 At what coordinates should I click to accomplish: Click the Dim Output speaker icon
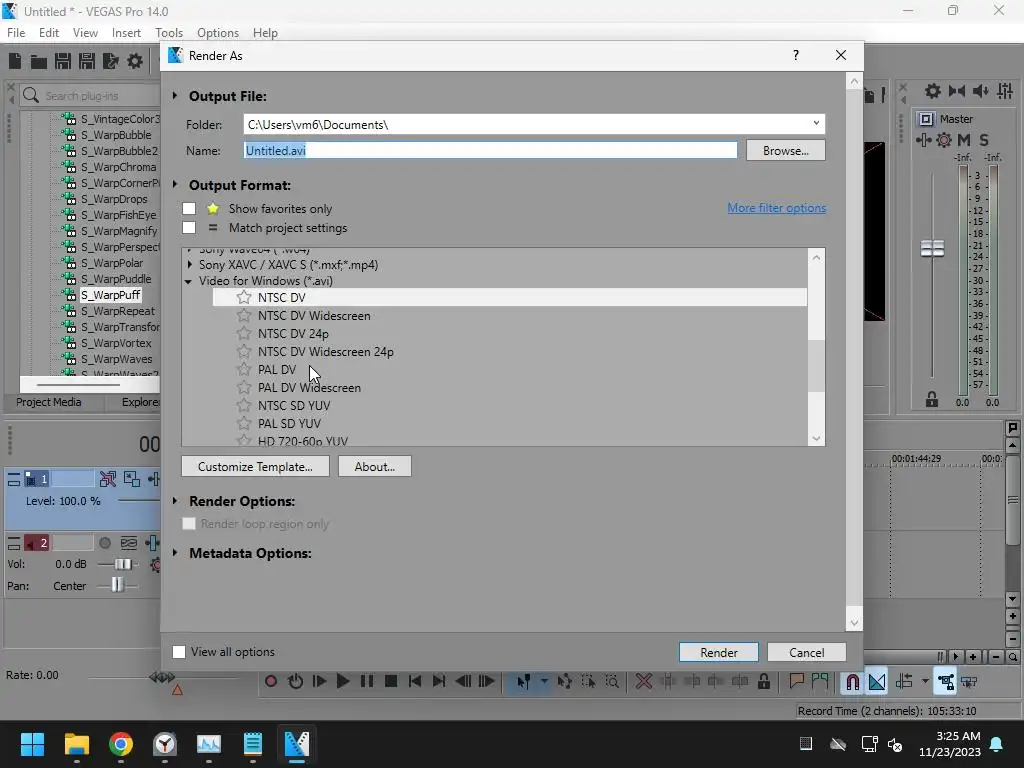pos(980,91)
